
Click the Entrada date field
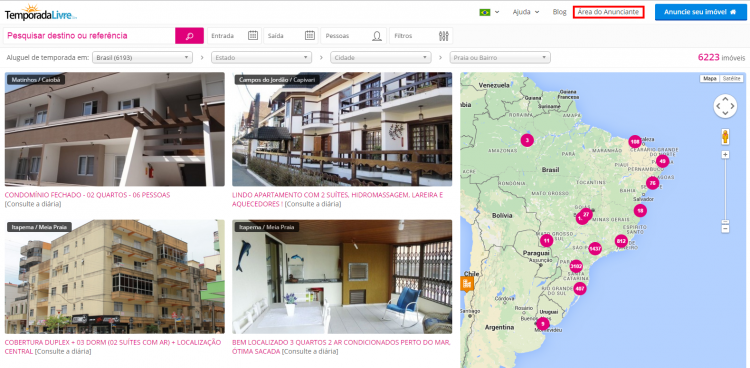(234, 36)
